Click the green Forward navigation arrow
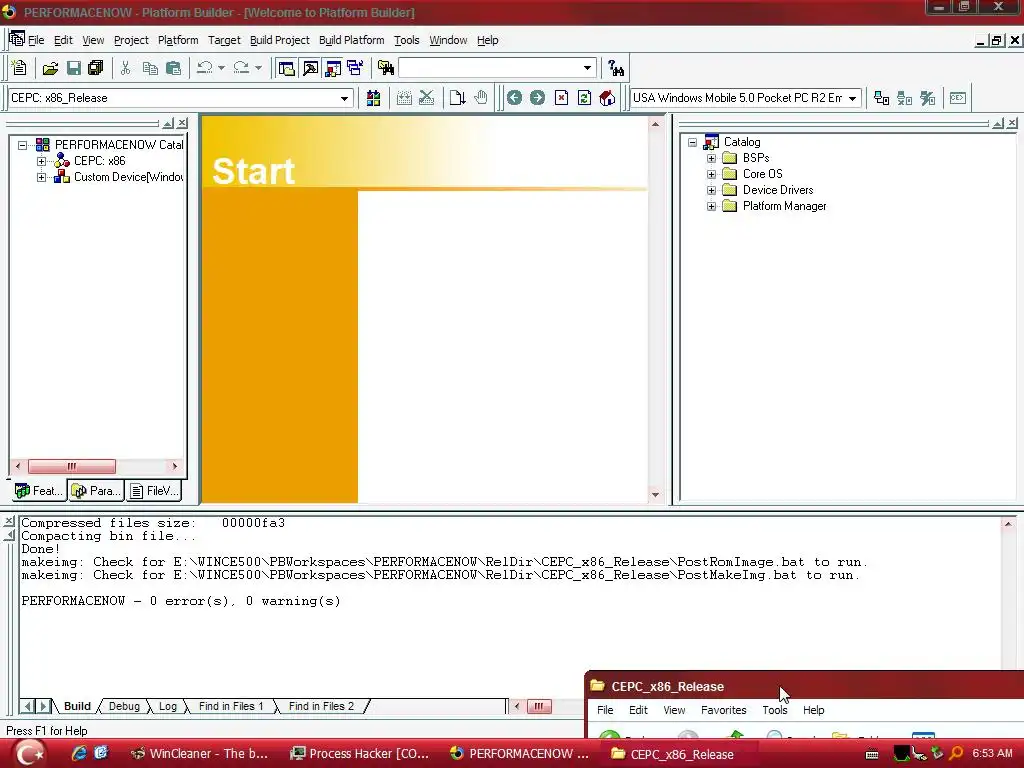The width and height of the screenshot is (1024, 768). 537,98
